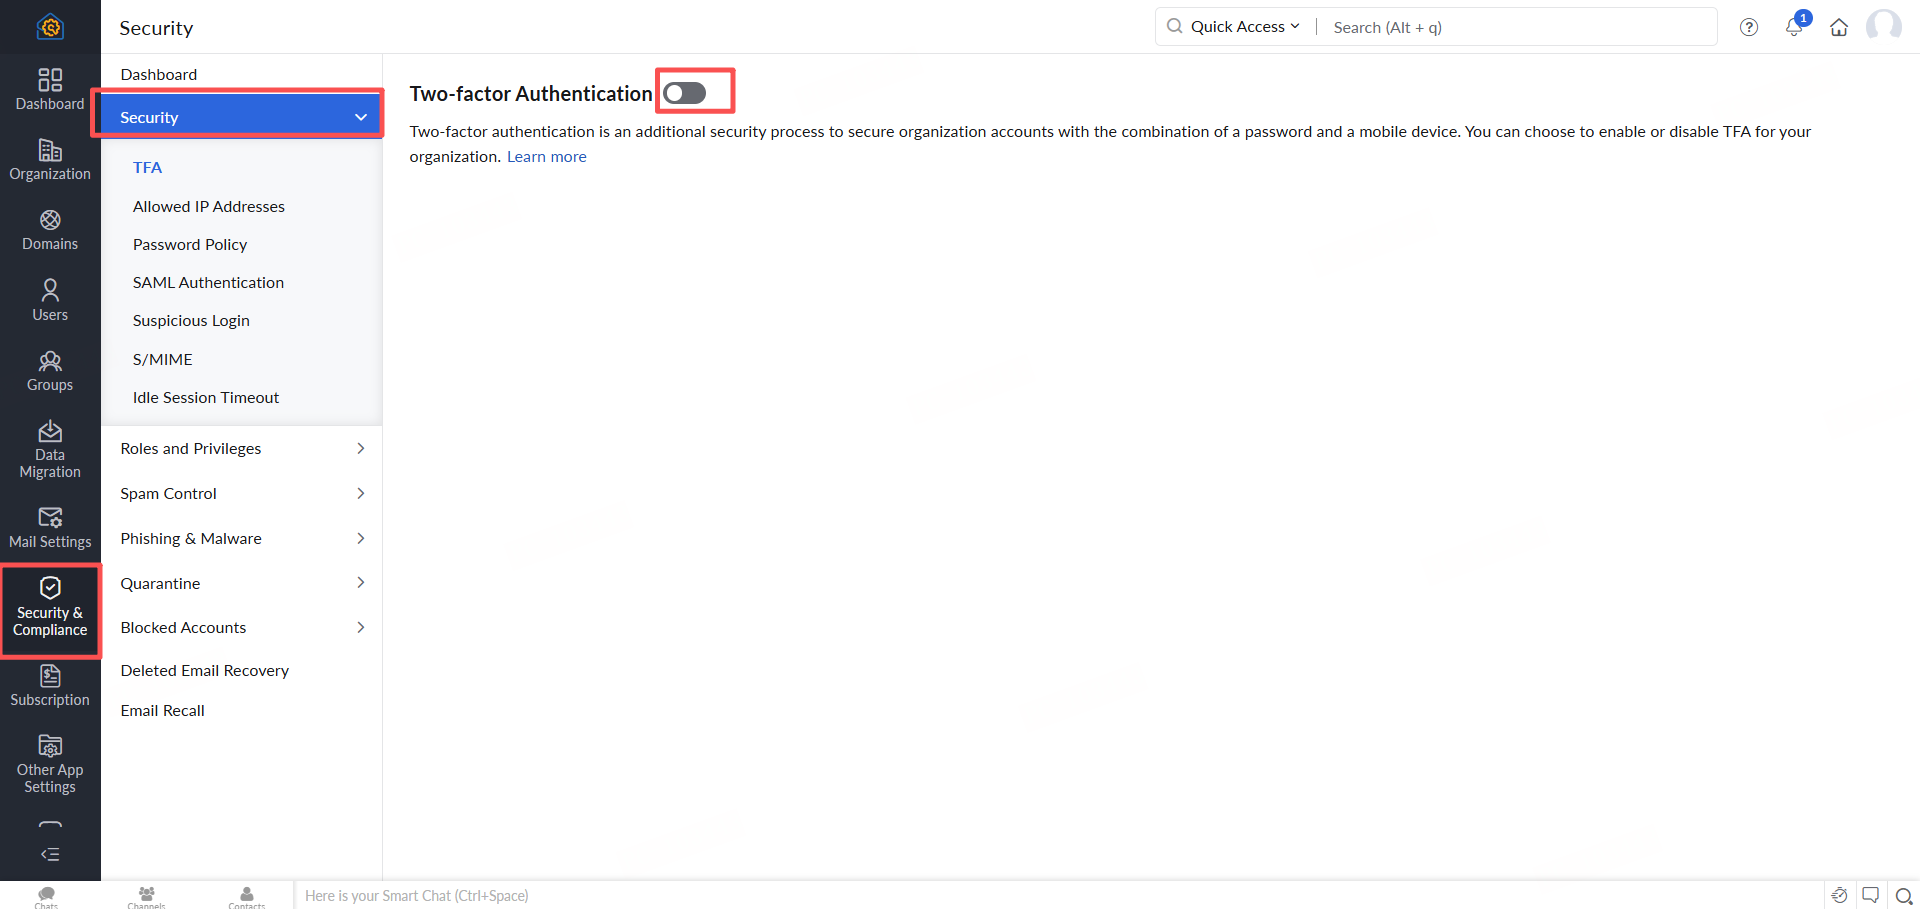The image size is (1920, 909).
Task: Open the Groups section
Action: pyautogui.click(x=50, y=371)
